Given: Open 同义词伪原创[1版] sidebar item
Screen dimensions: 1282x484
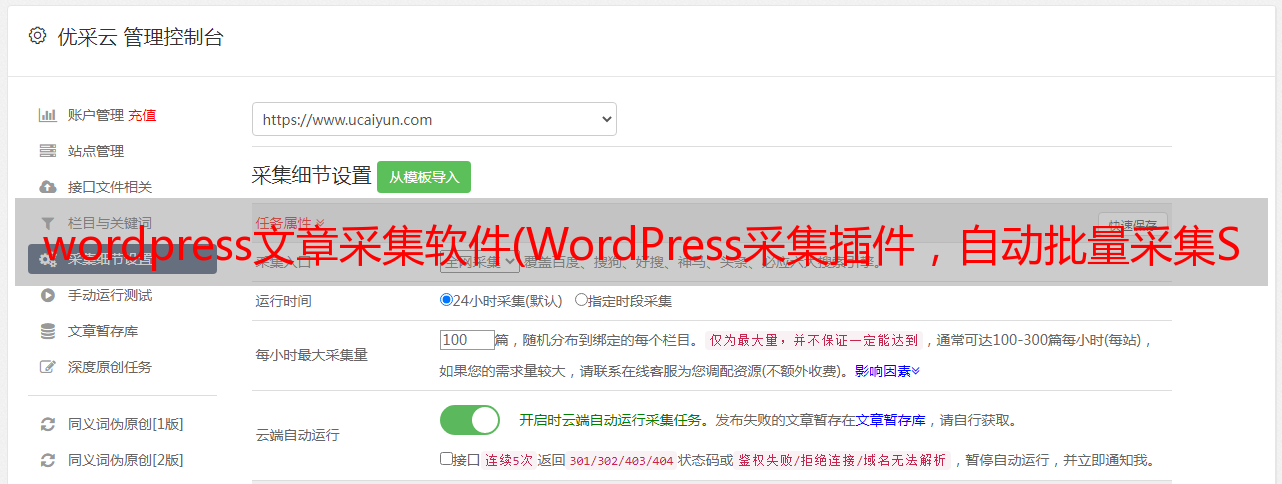Looking at the screenshot, I should (x=126, y=424).
